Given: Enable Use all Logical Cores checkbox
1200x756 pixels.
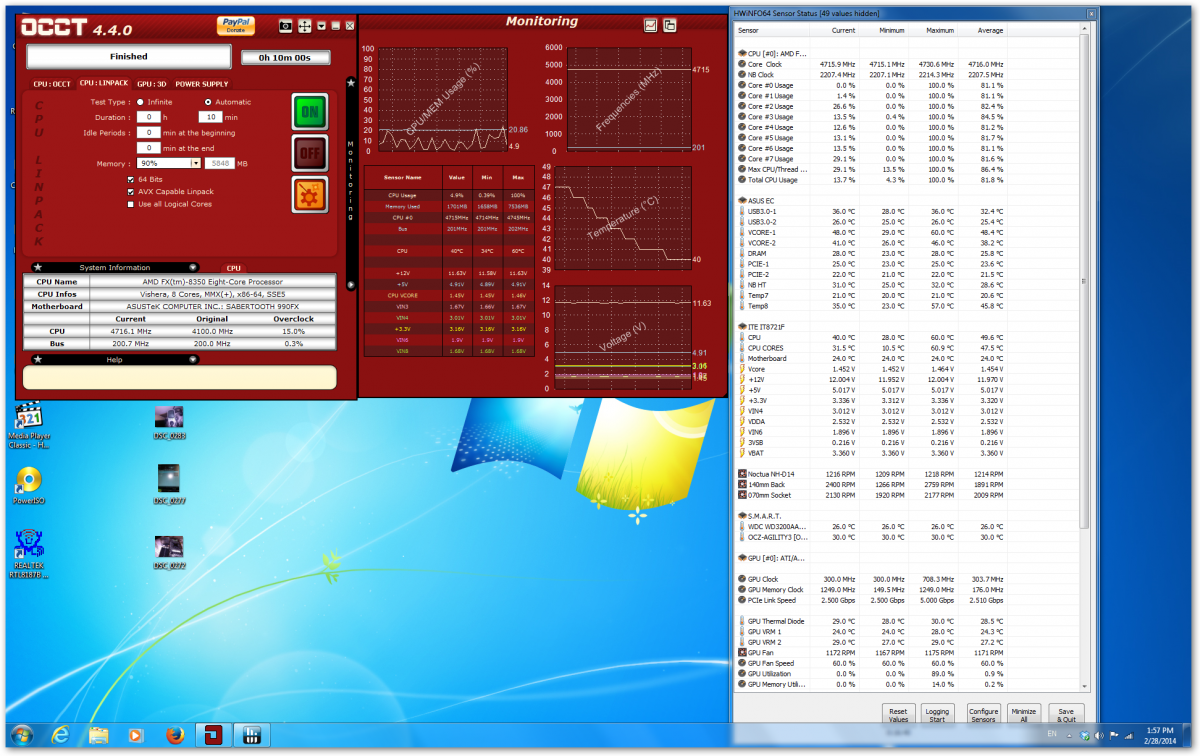Looking at the screenshot, I should click(130, 204).
